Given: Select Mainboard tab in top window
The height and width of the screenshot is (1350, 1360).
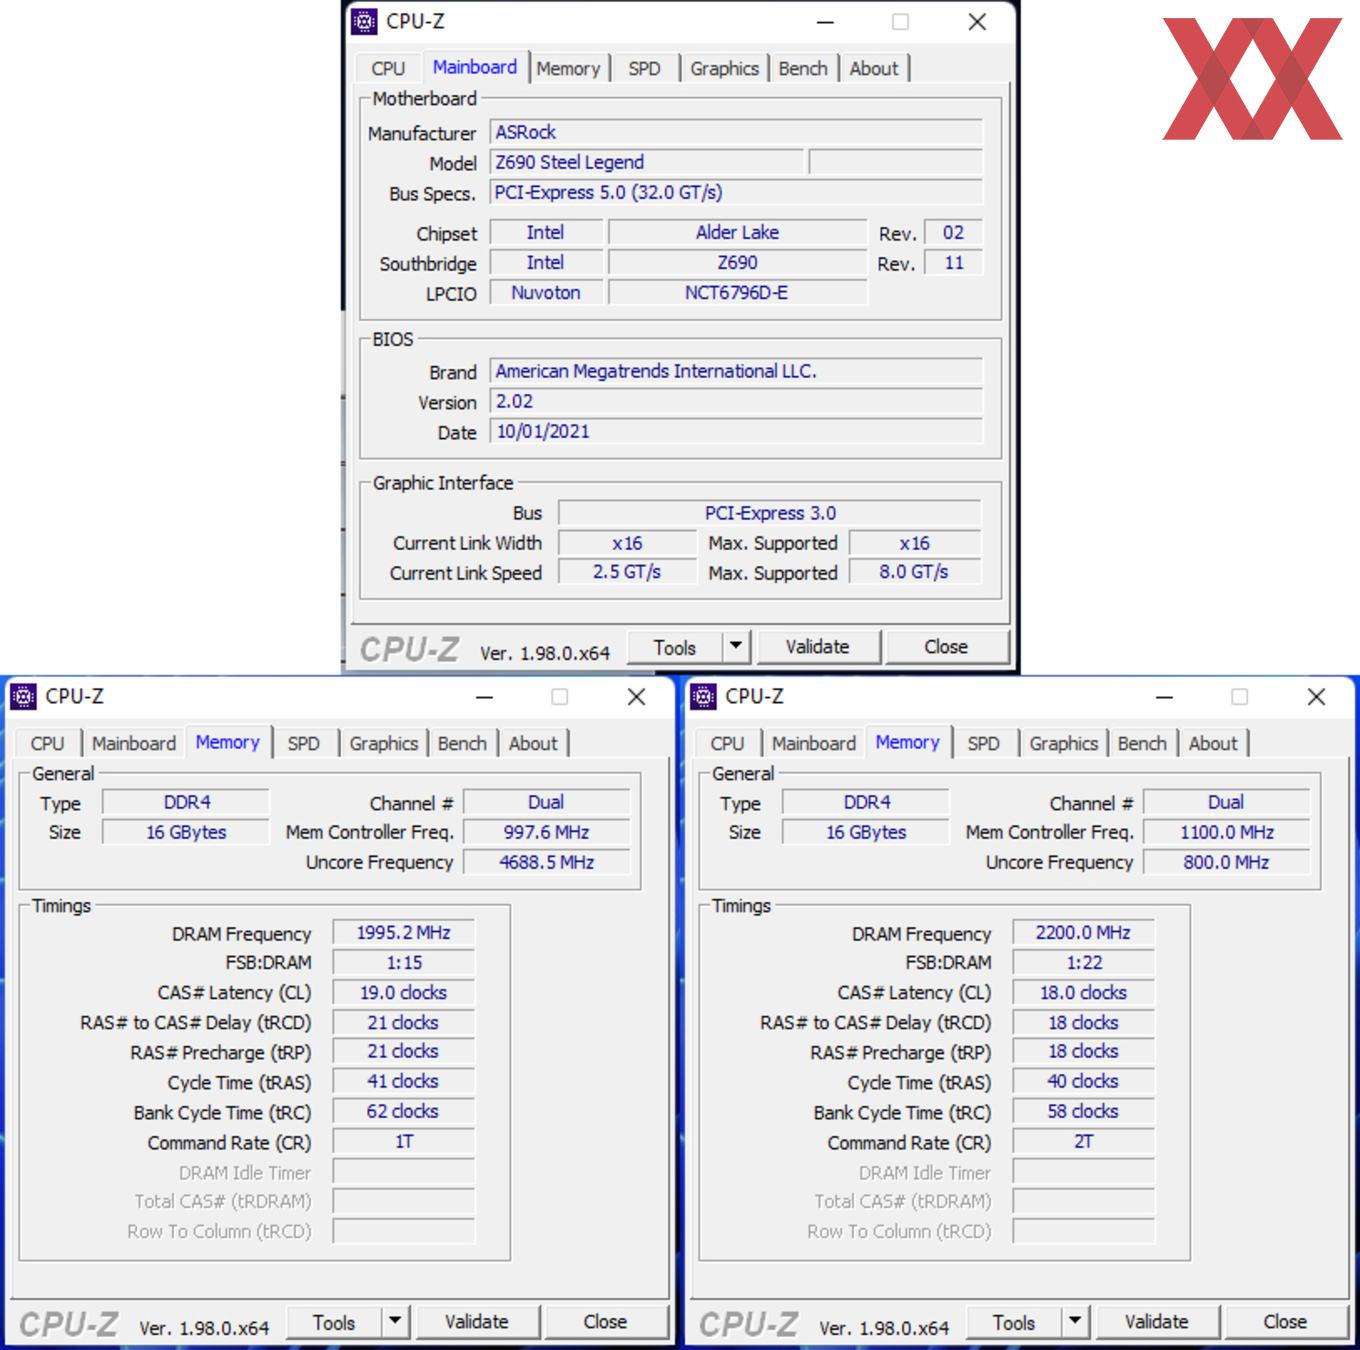Looking at the screenshot, I should [x=475, y=67].
